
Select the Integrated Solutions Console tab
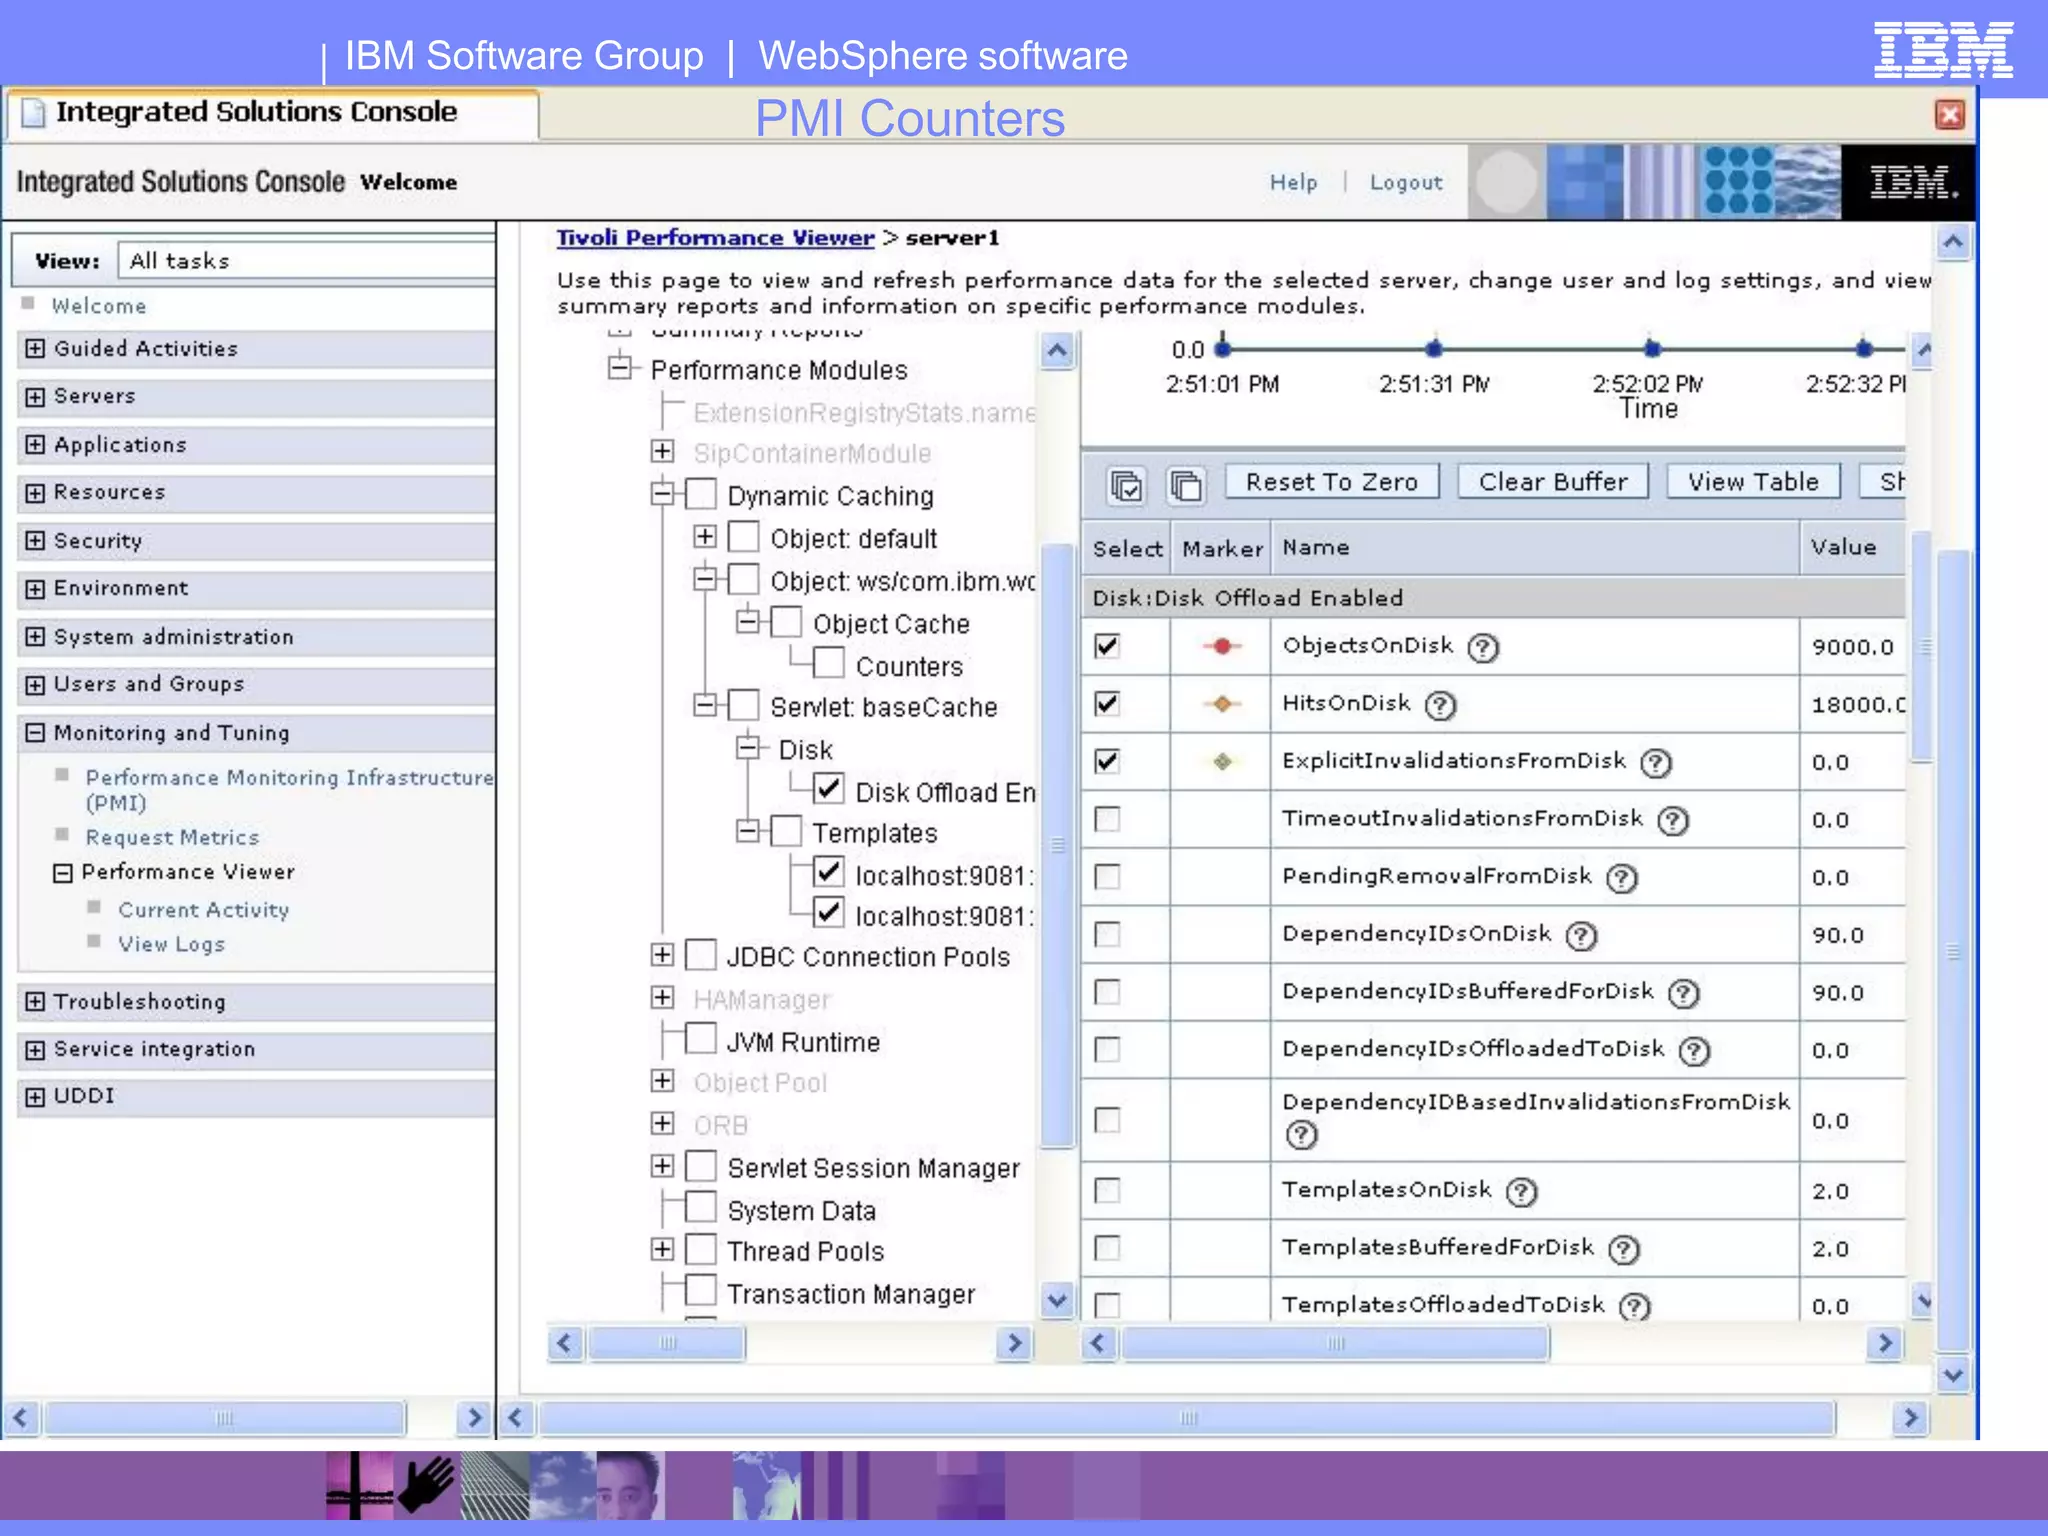coord(272,113)
